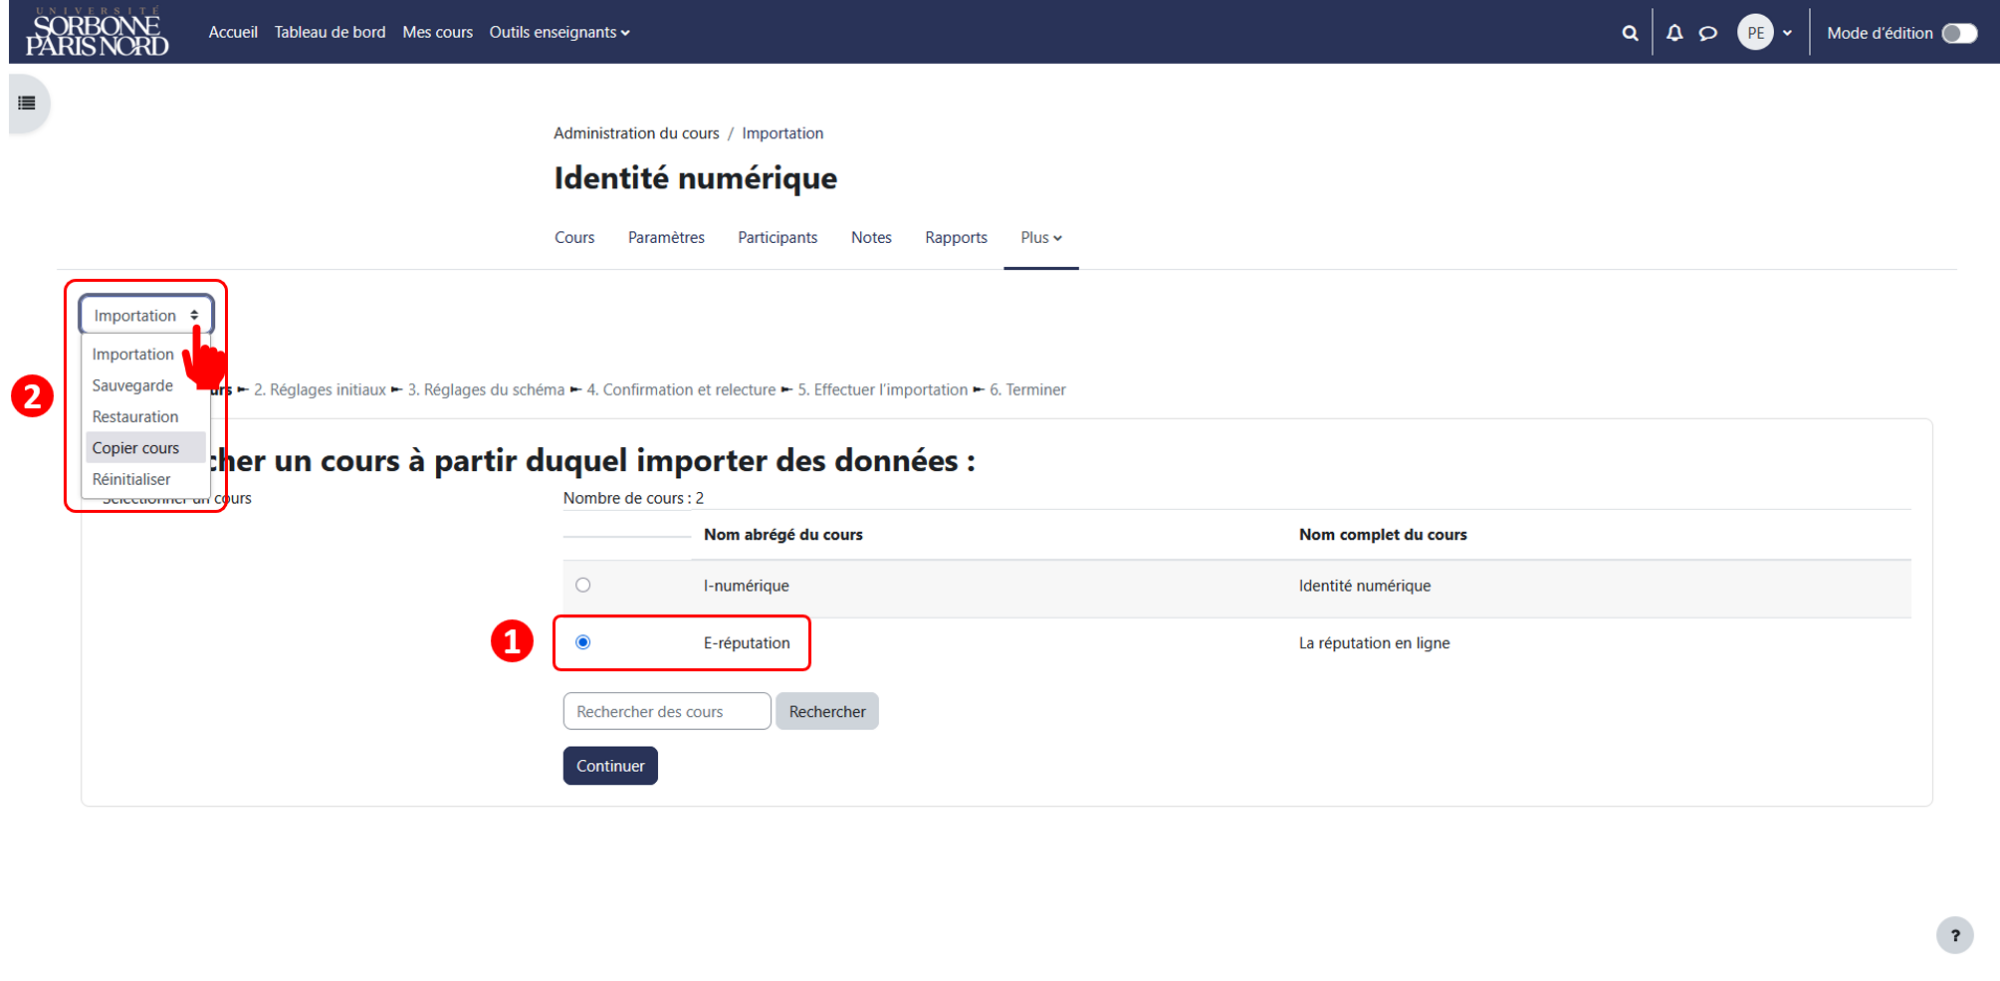Open the Importation select box

(146, 315)
